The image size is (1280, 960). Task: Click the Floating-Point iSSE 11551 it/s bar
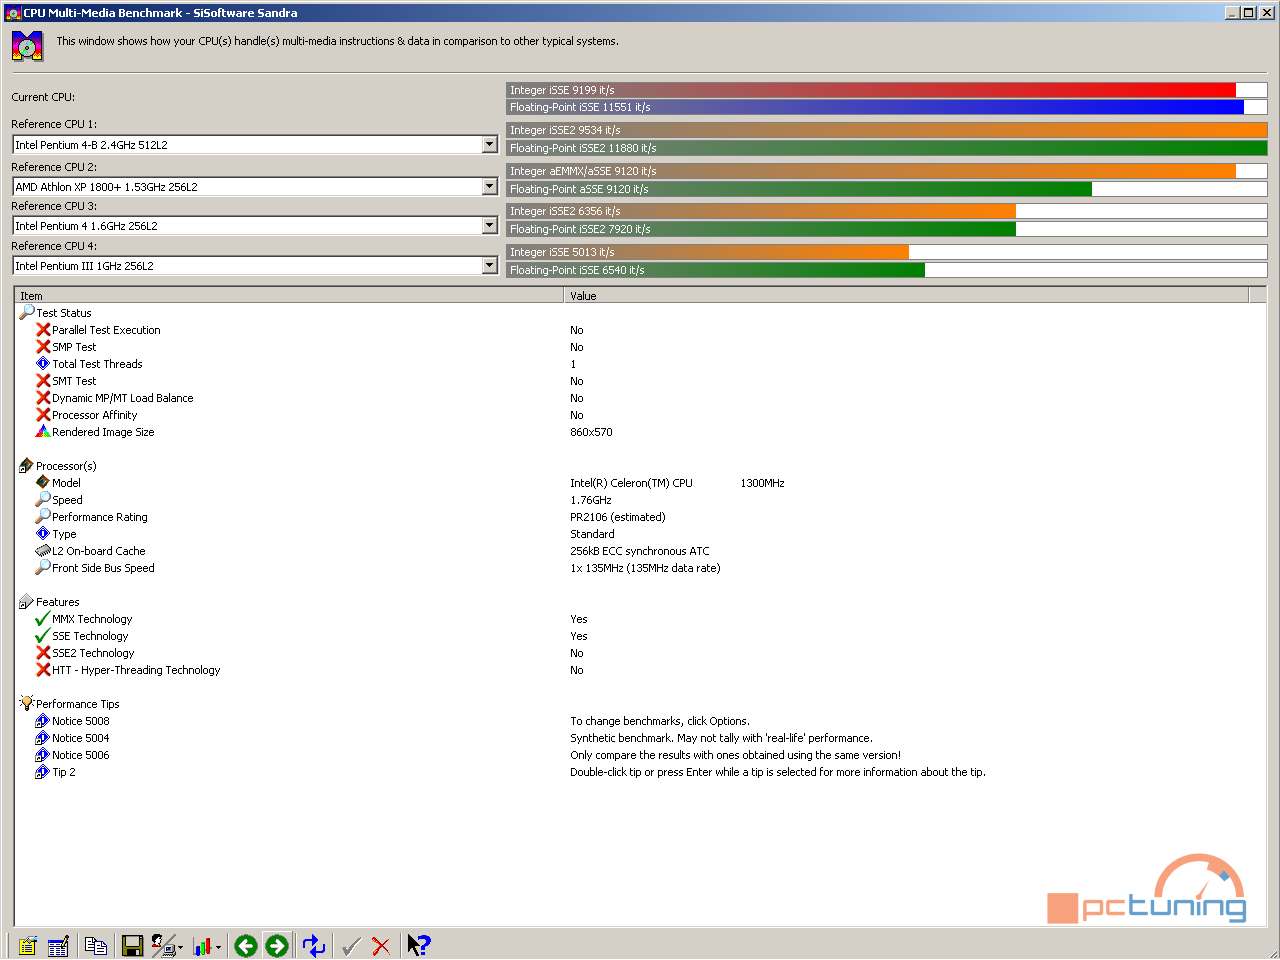[x=887, y=107]
